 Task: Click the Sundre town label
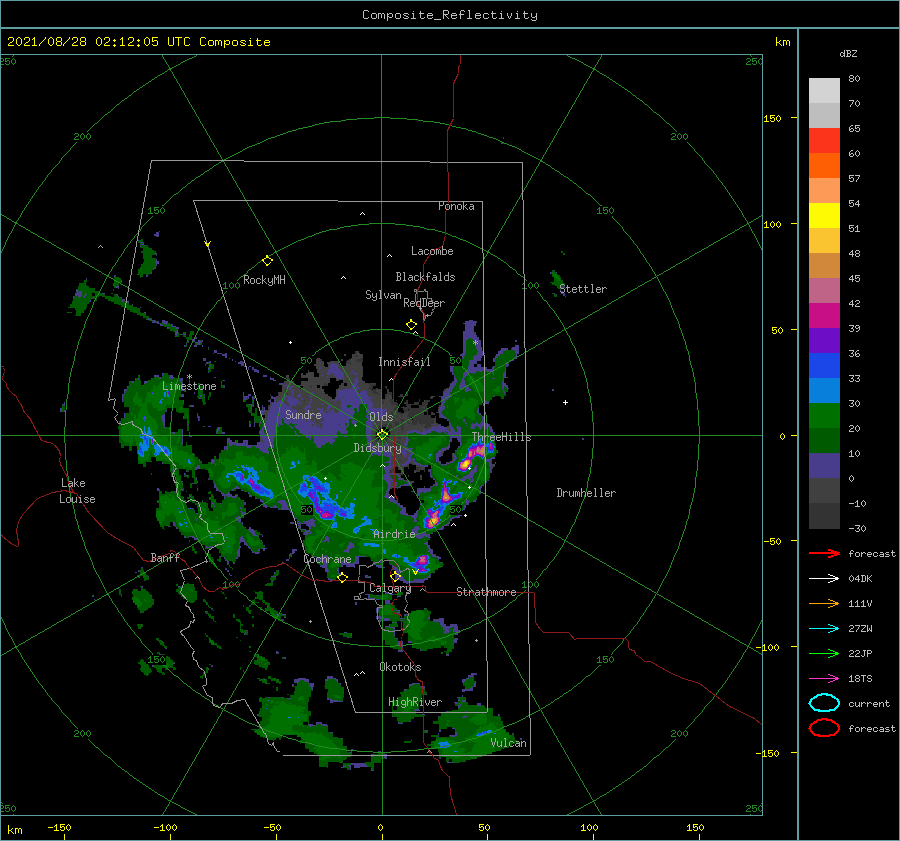point(303,415)
